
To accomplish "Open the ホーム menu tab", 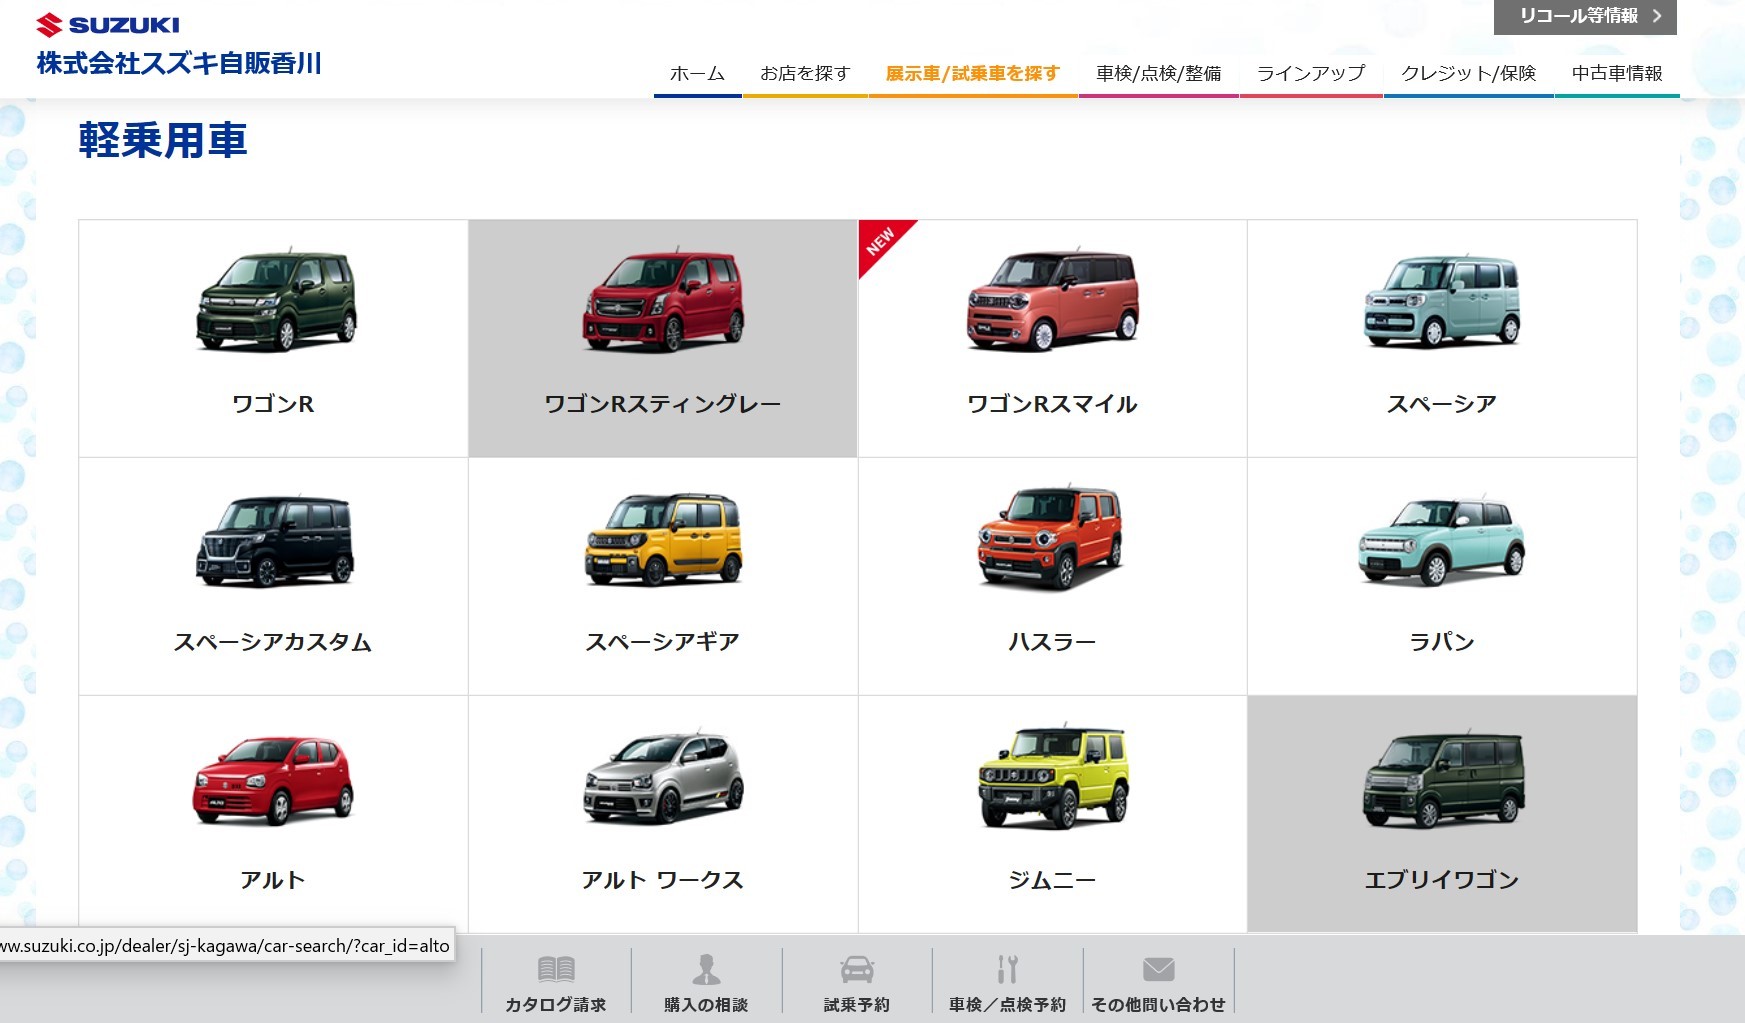I will tap(697, 74).
